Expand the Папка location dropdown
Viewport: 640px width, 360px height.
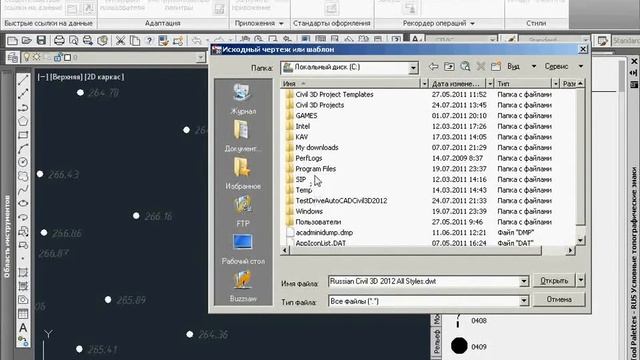click(x=413, y=68)
